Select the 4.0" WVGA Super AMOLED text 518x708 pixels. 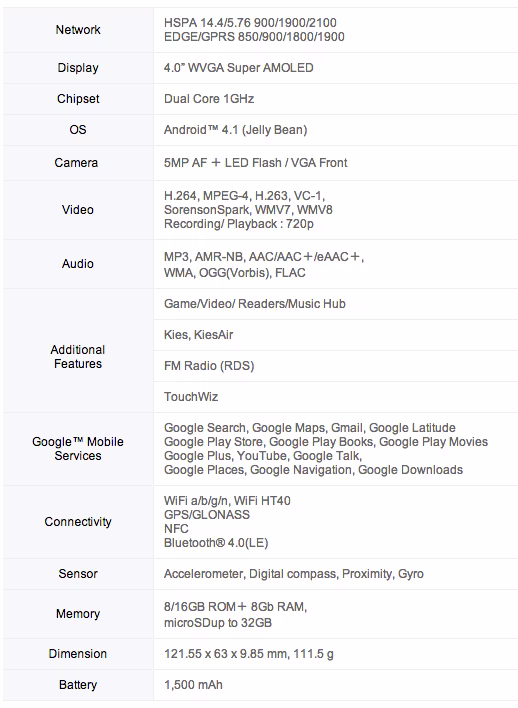(238, 68)
